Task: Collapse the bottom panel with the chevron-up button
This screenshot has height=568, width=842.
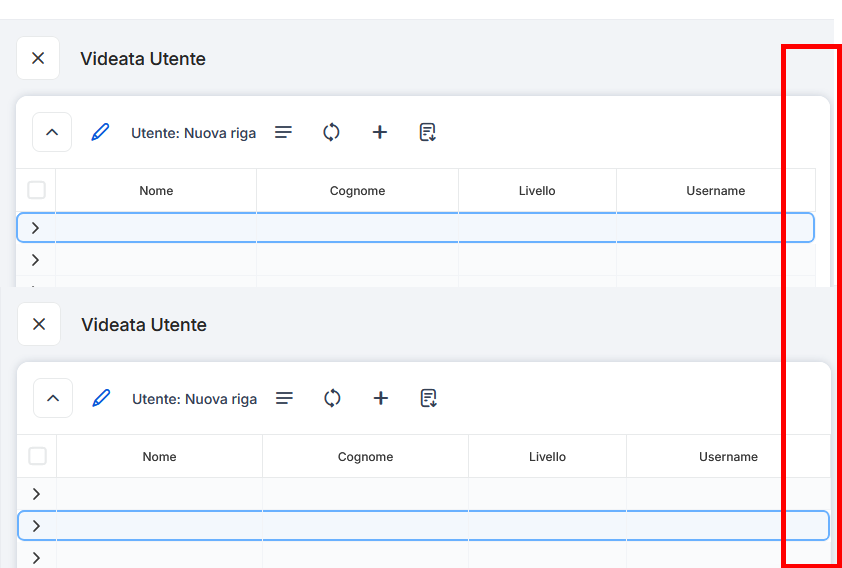Action: tap(53, 398)
